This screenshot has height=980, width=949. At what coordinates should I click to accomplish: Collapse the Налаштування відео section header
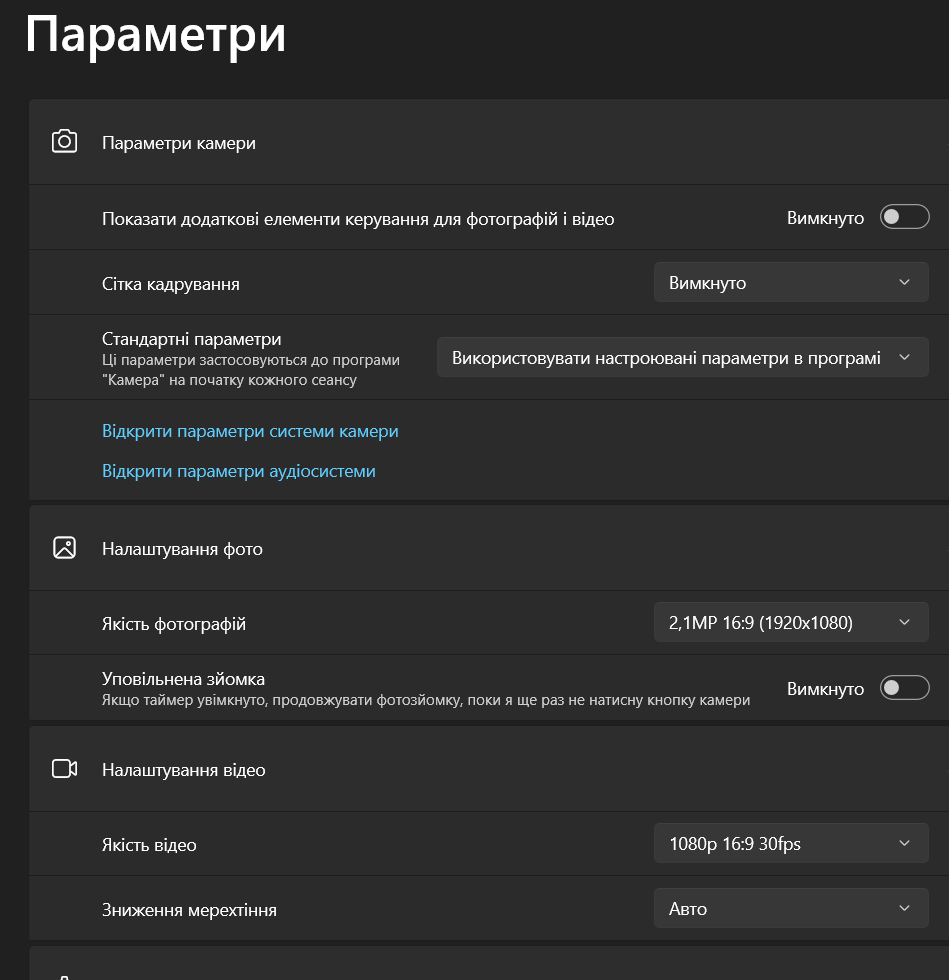click(489, 769)
